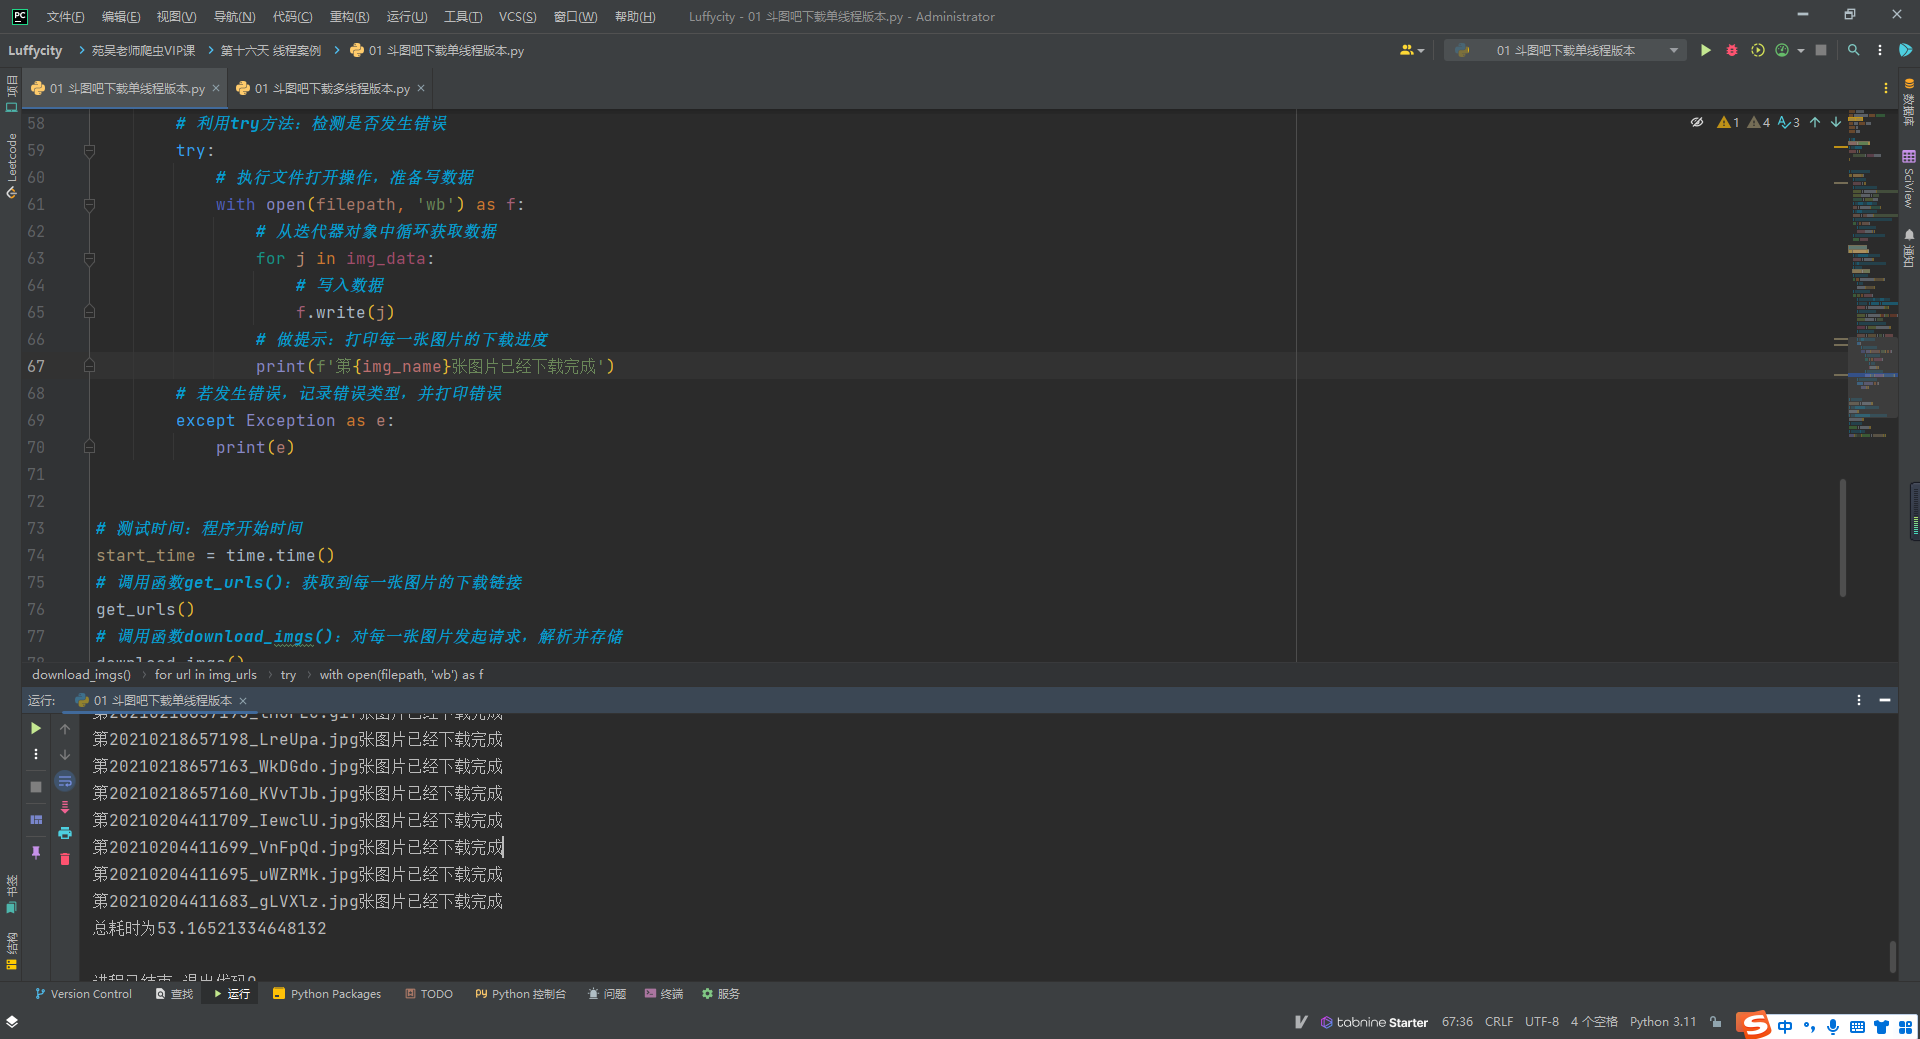The image size is (1920, 1039).
Task: Collapse the try block fold marker at line 59
Action: (89, 151)
